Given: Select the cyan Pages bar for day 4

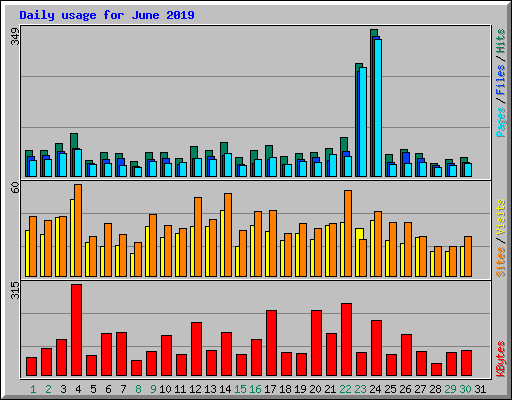Looking at the screenshot, I should click(x=78, y=163).
